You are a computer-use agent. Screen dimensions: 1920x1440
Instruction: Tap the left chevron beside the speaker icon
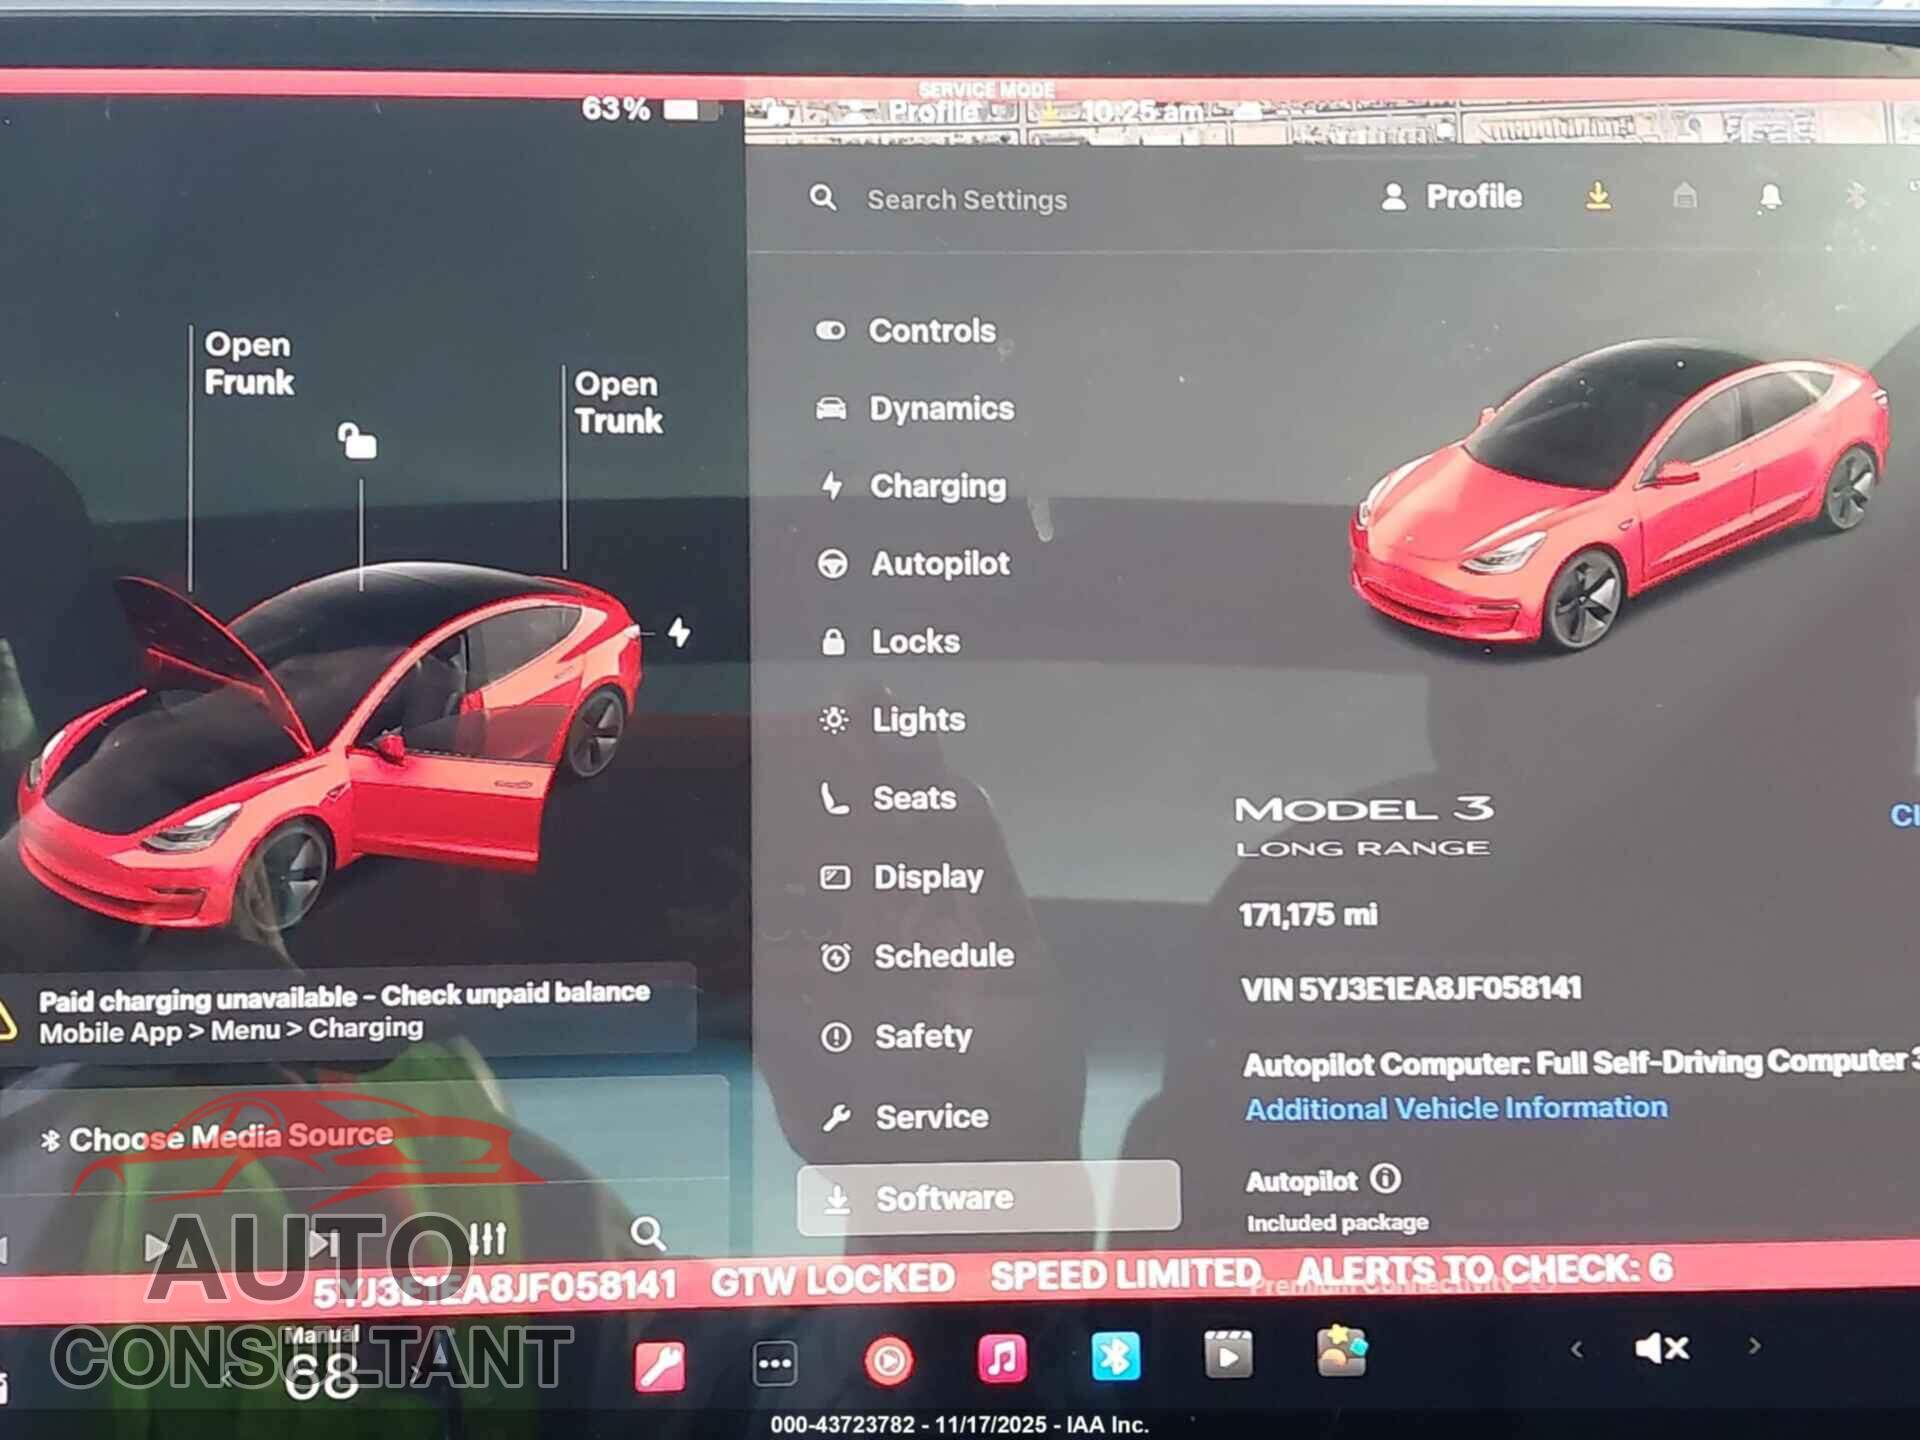pyautogui.click(x=1577, y=1349)
